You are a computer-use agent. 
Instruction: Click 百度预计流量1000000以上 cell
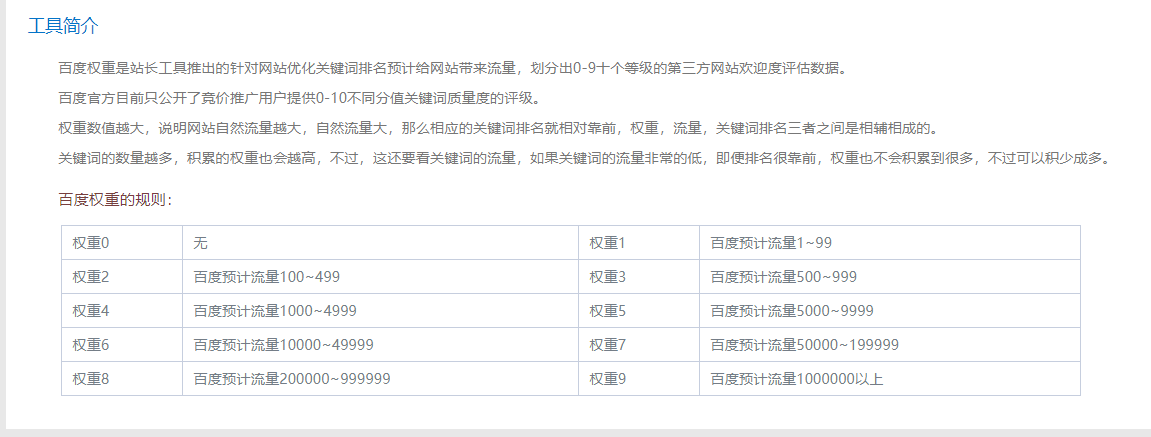click(890, 378)
